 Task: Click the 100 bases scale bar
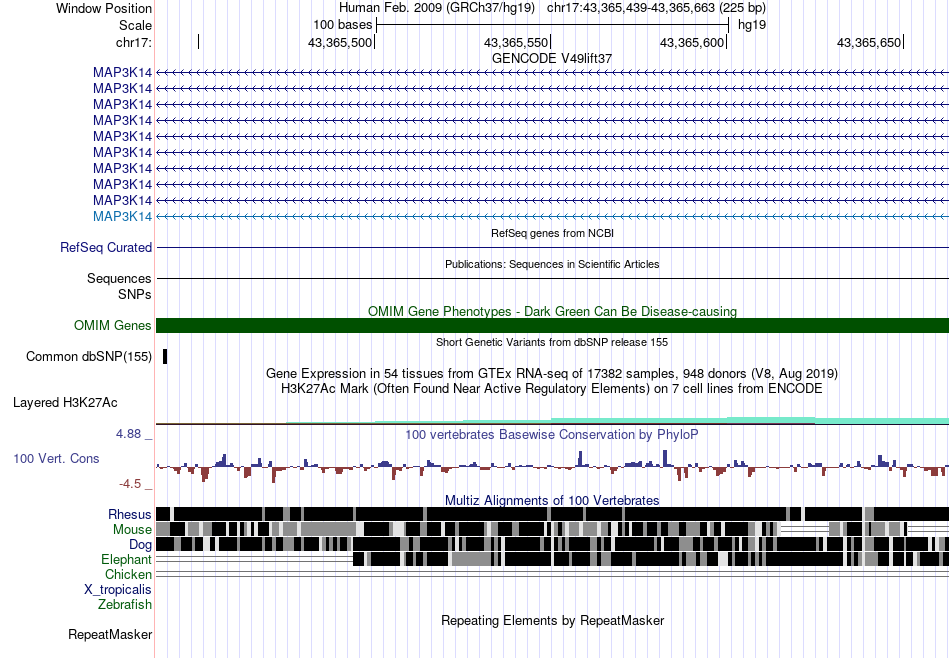552,25
